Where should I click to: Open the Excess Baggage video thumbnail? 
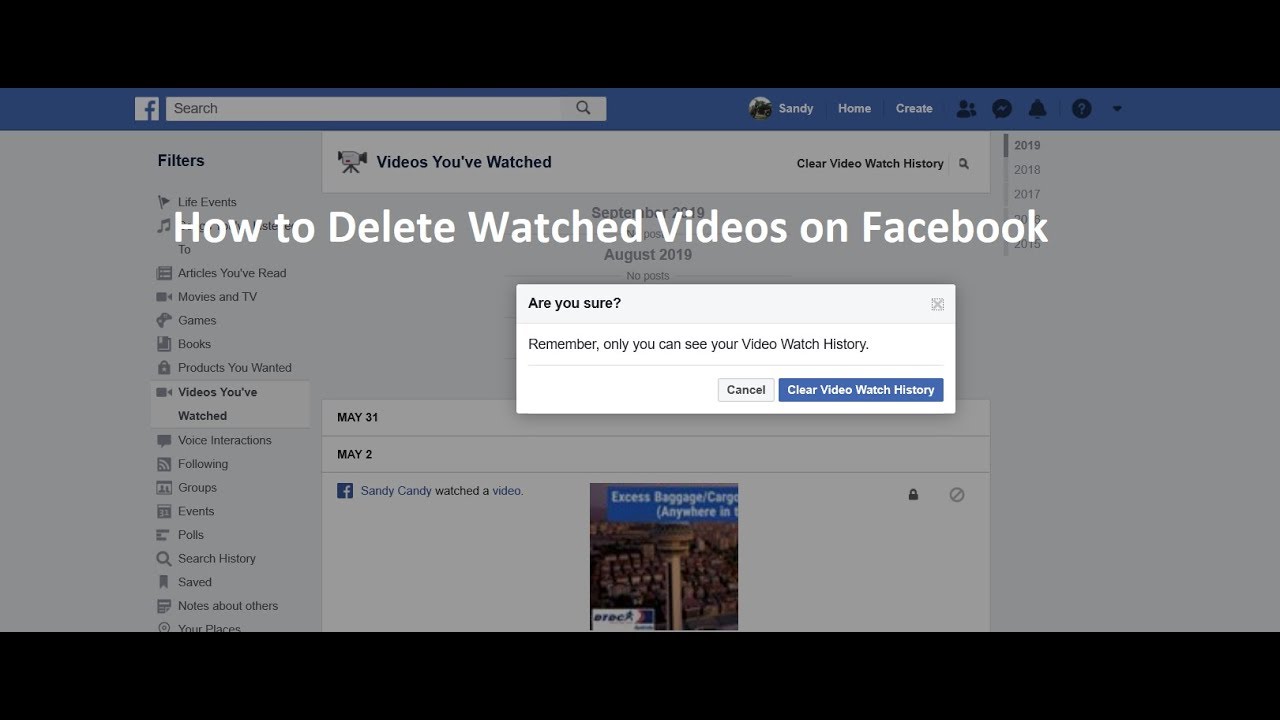pyautogui.click(x=664, y=557)
